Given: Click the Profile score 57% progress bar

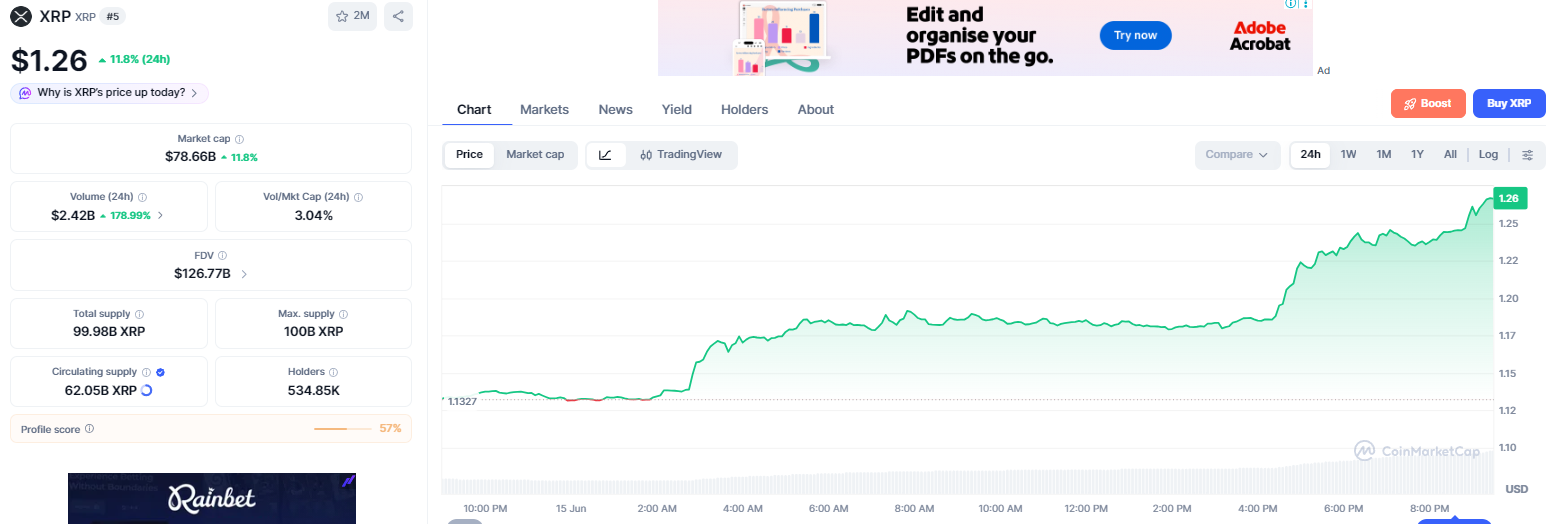Looking at the screenshot, I should [x=345, y=429].
